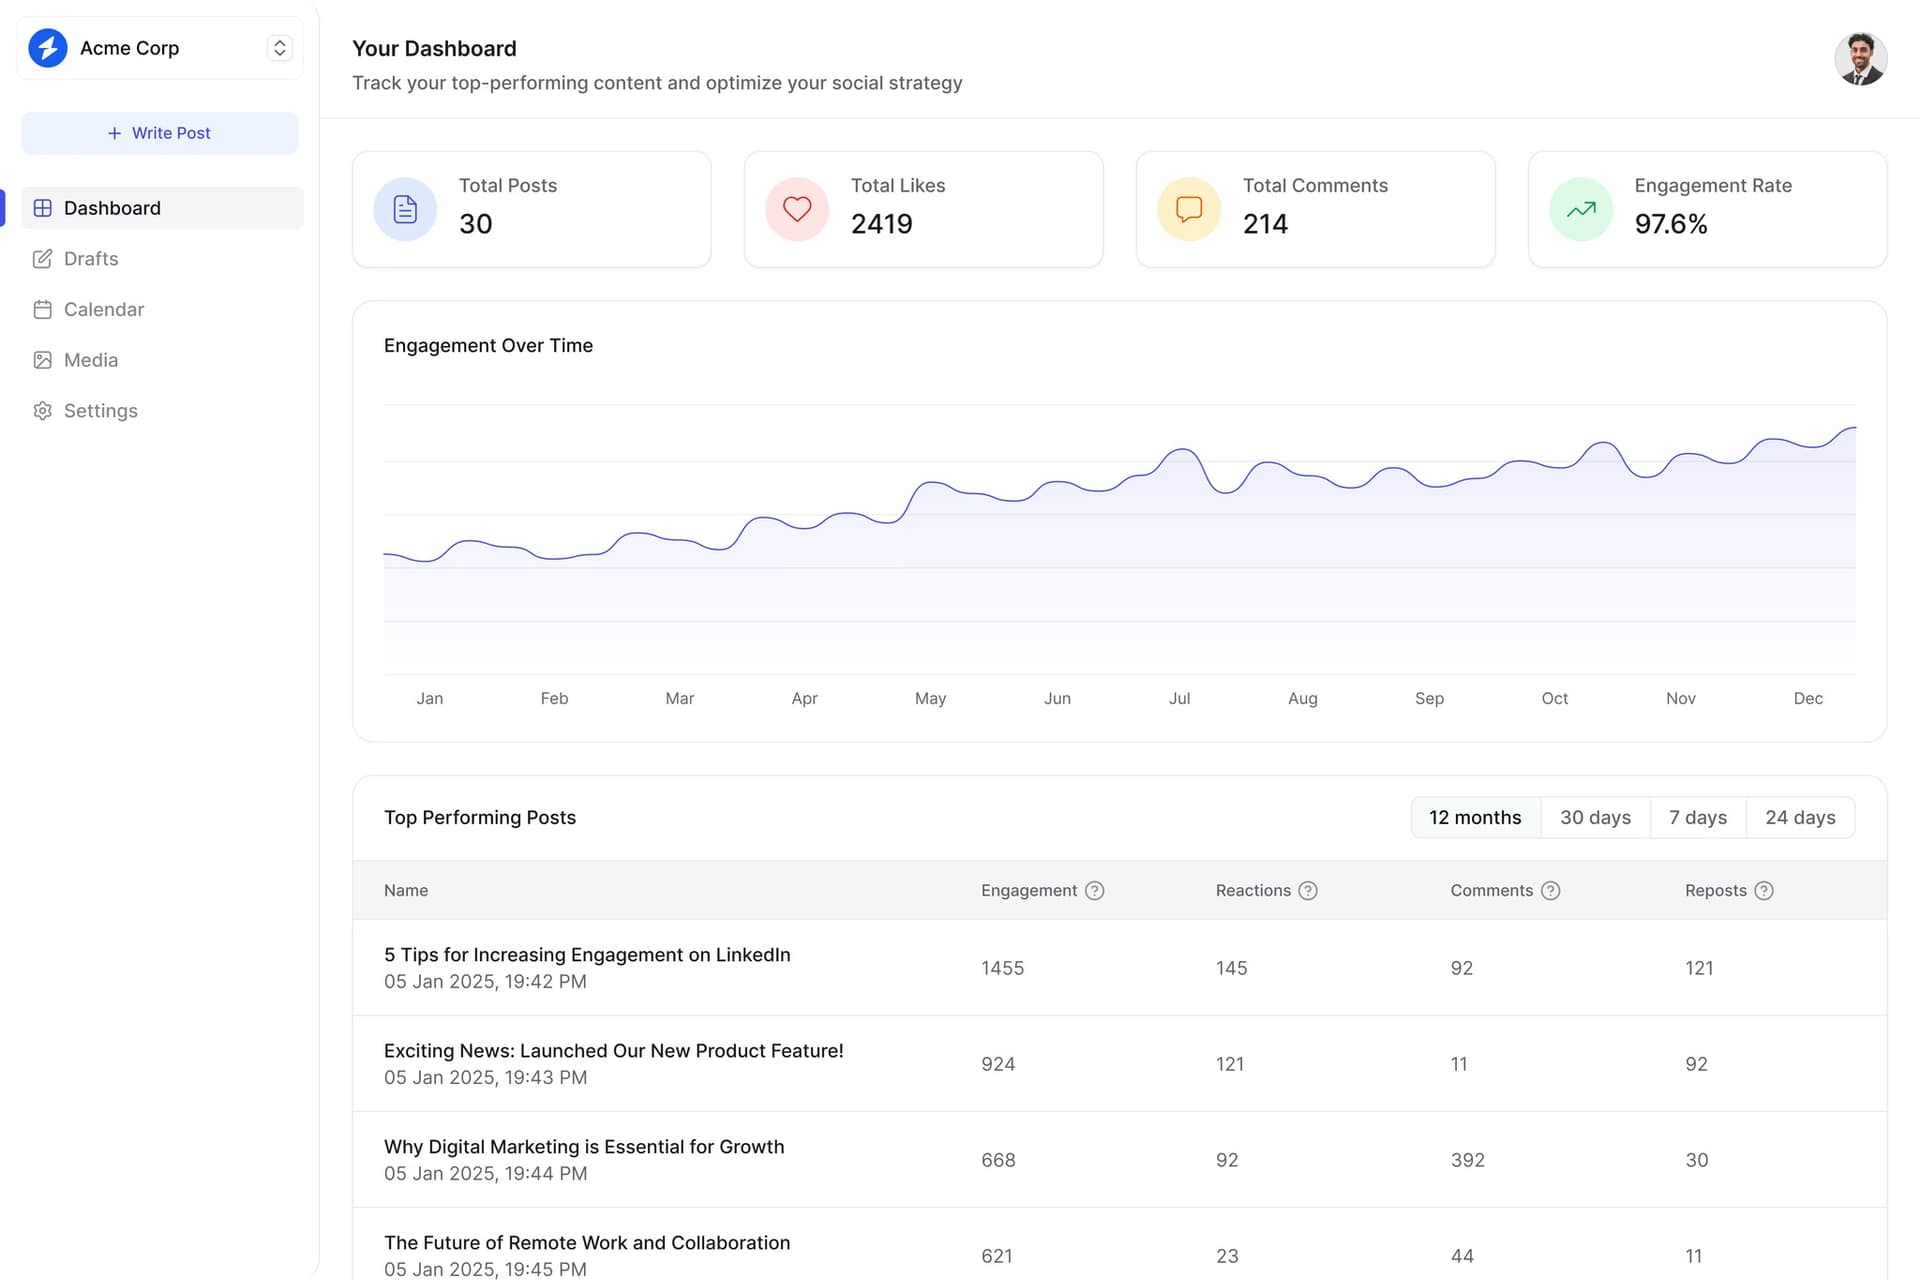Select the 24 days time range

pos(1800,818)
